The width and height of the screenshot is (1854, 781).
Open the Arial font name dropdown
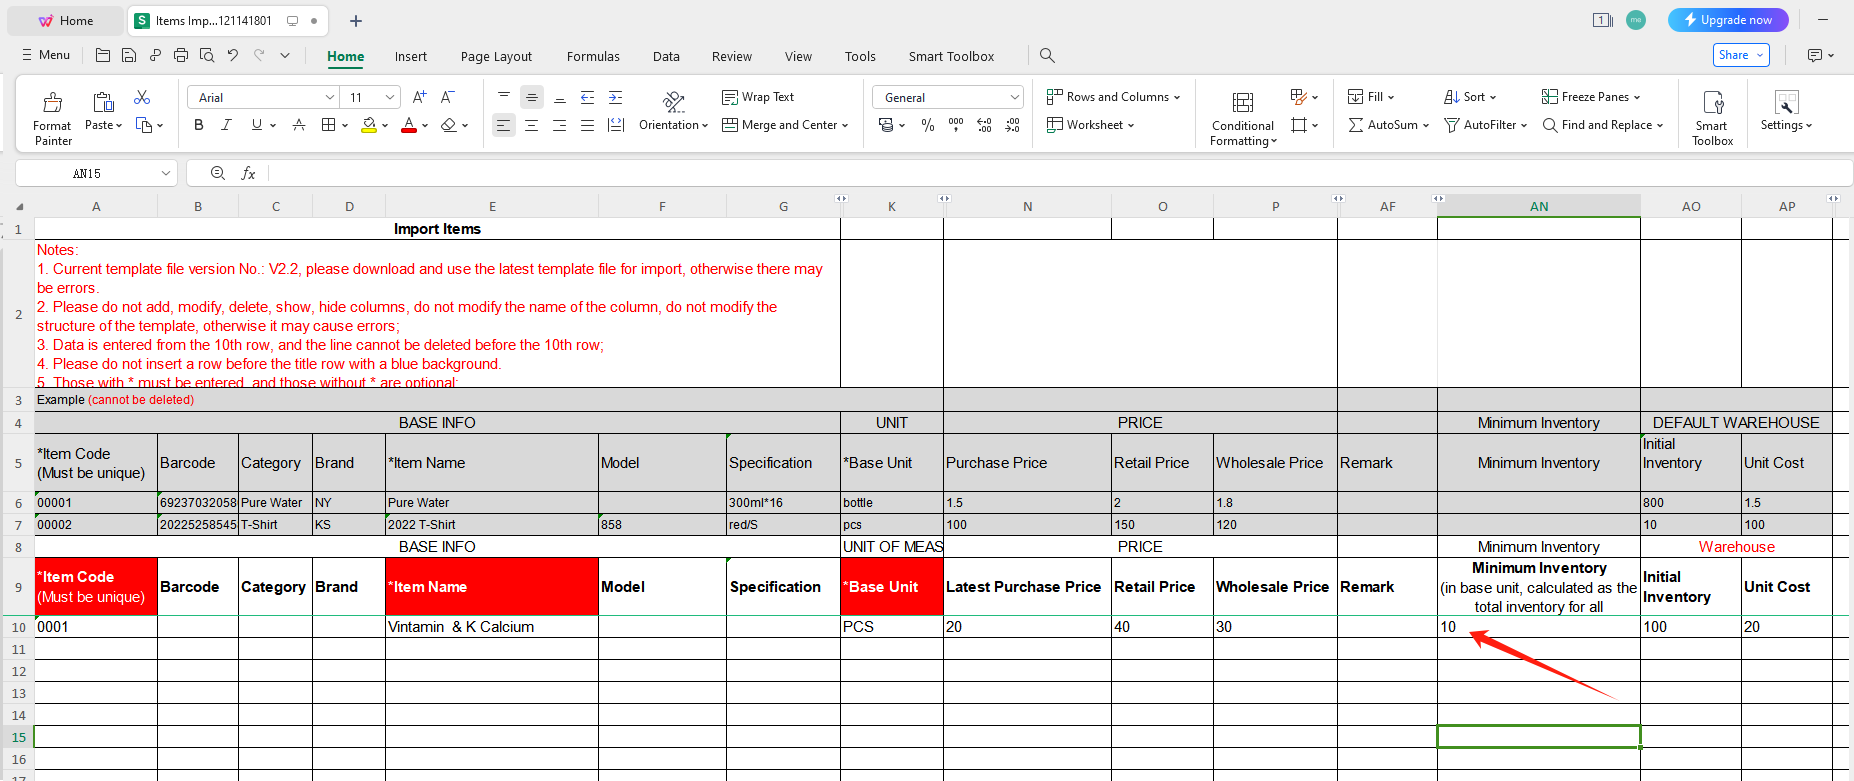point(330,97)
